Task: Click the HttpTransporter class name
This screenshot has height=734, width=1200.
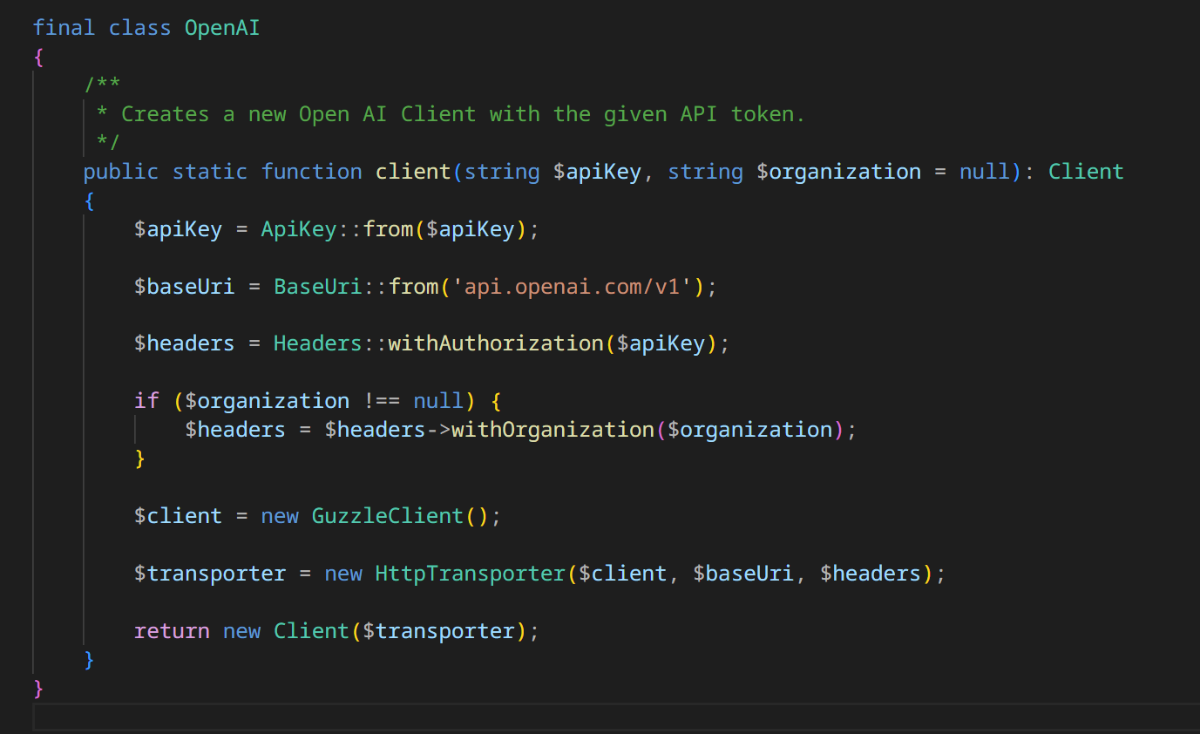Action: tap(470, 574)
